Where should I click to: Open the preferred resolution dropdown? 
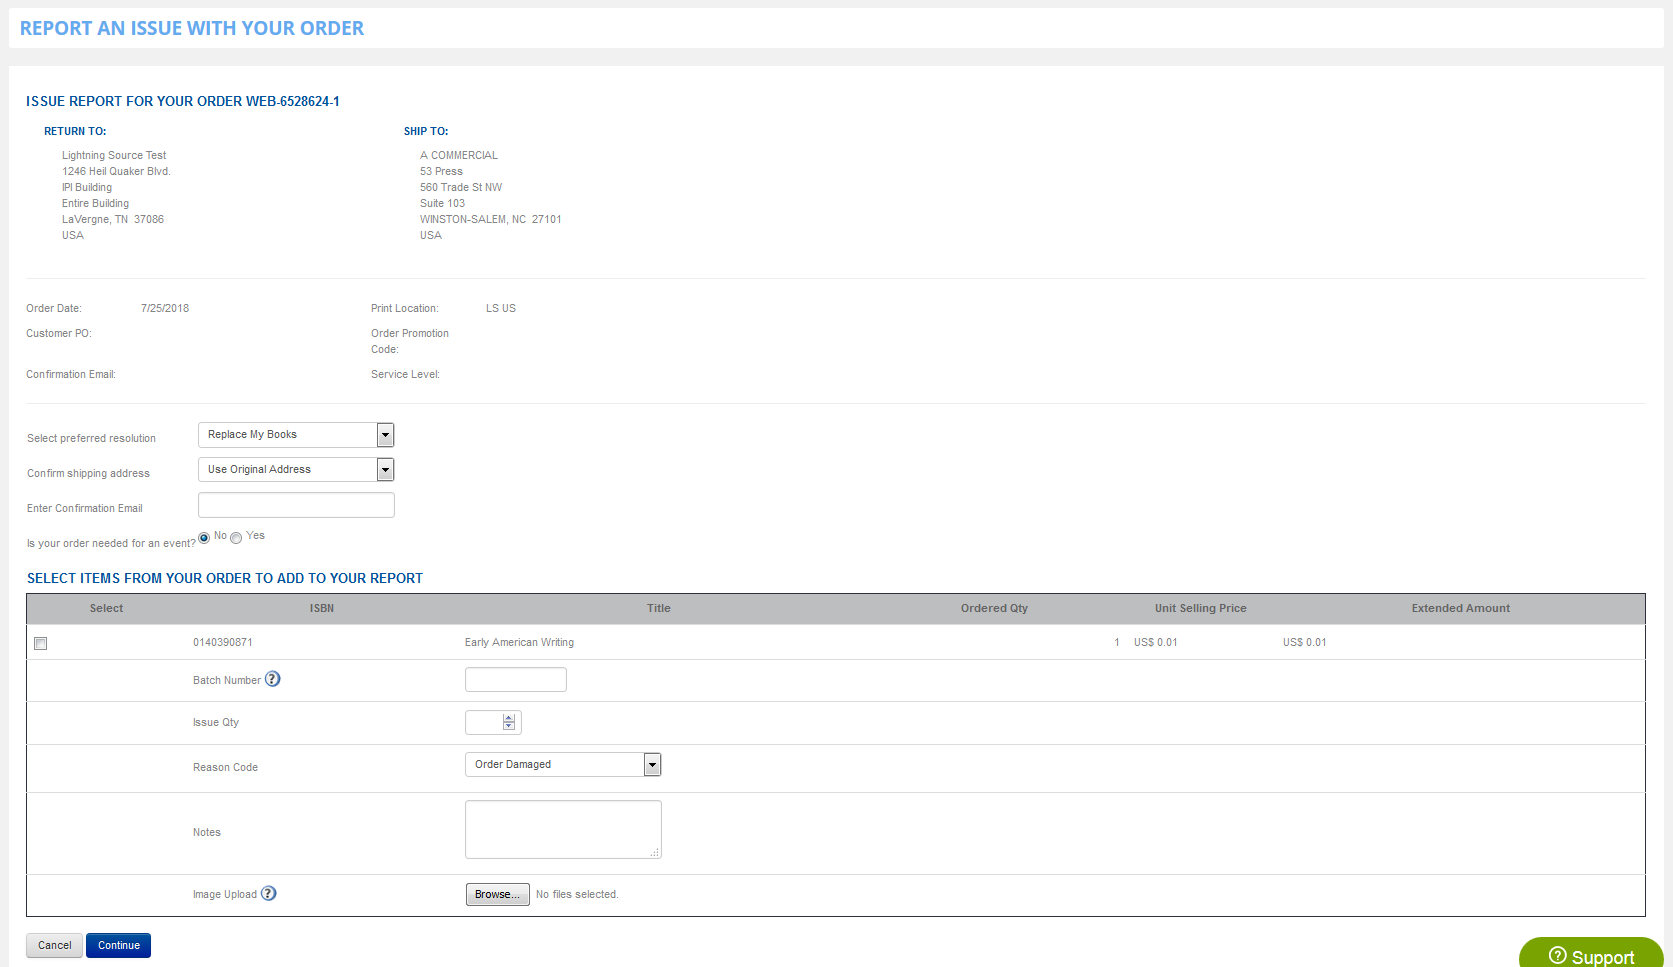[x=385, y=435]
